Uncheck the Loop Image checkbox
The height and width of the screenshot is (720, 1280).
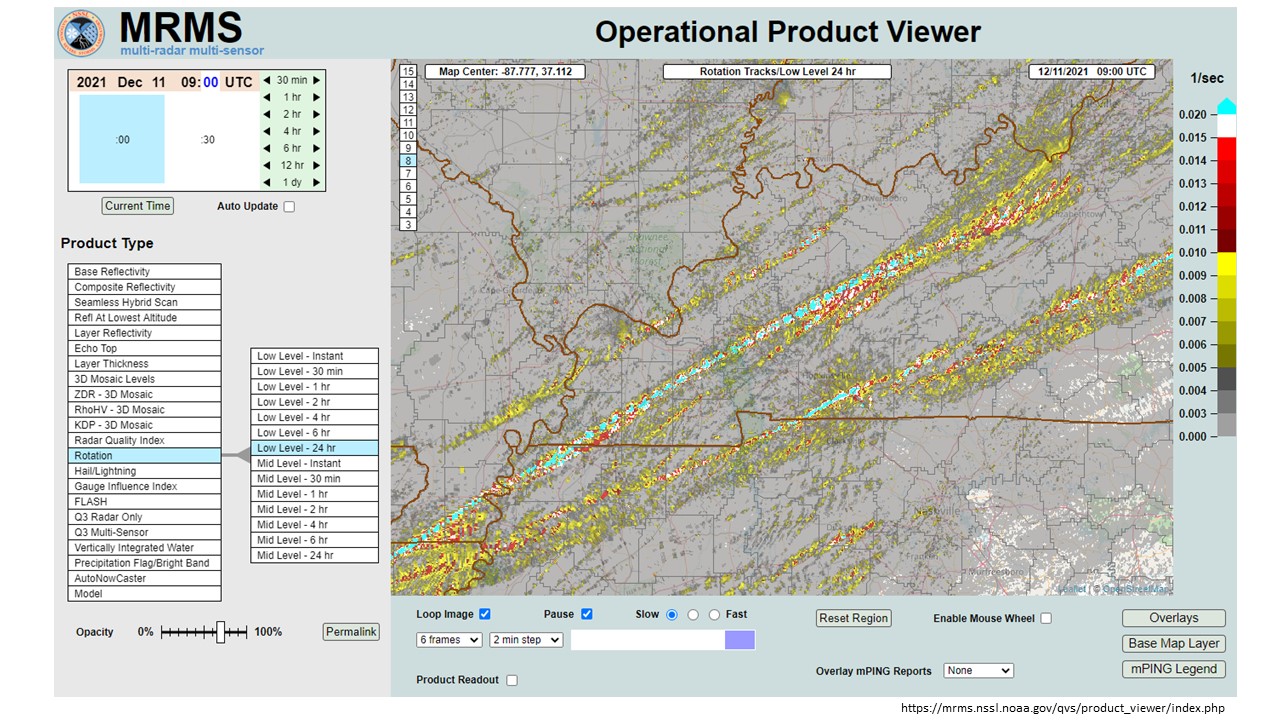(x=485, y=614)
